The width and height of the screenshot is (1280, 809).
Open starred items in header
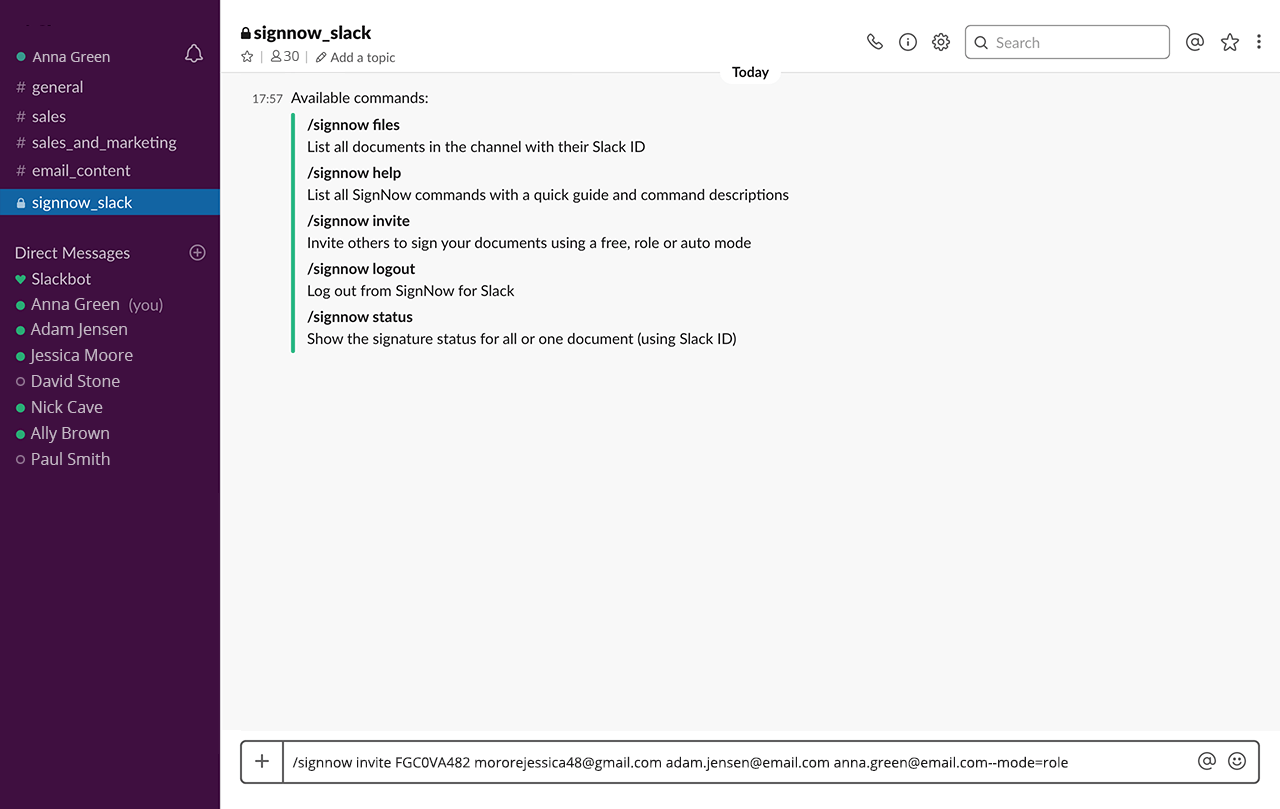1230,42
